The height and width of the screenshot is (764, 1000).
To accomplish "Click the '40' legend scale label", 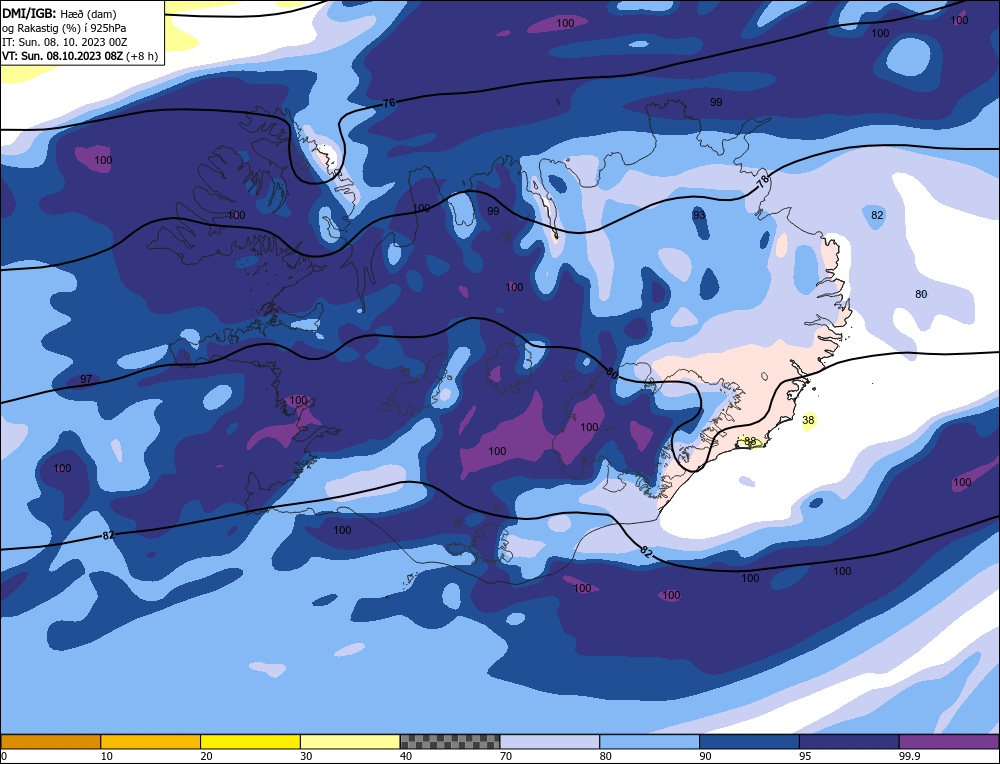I will (406, 756).
